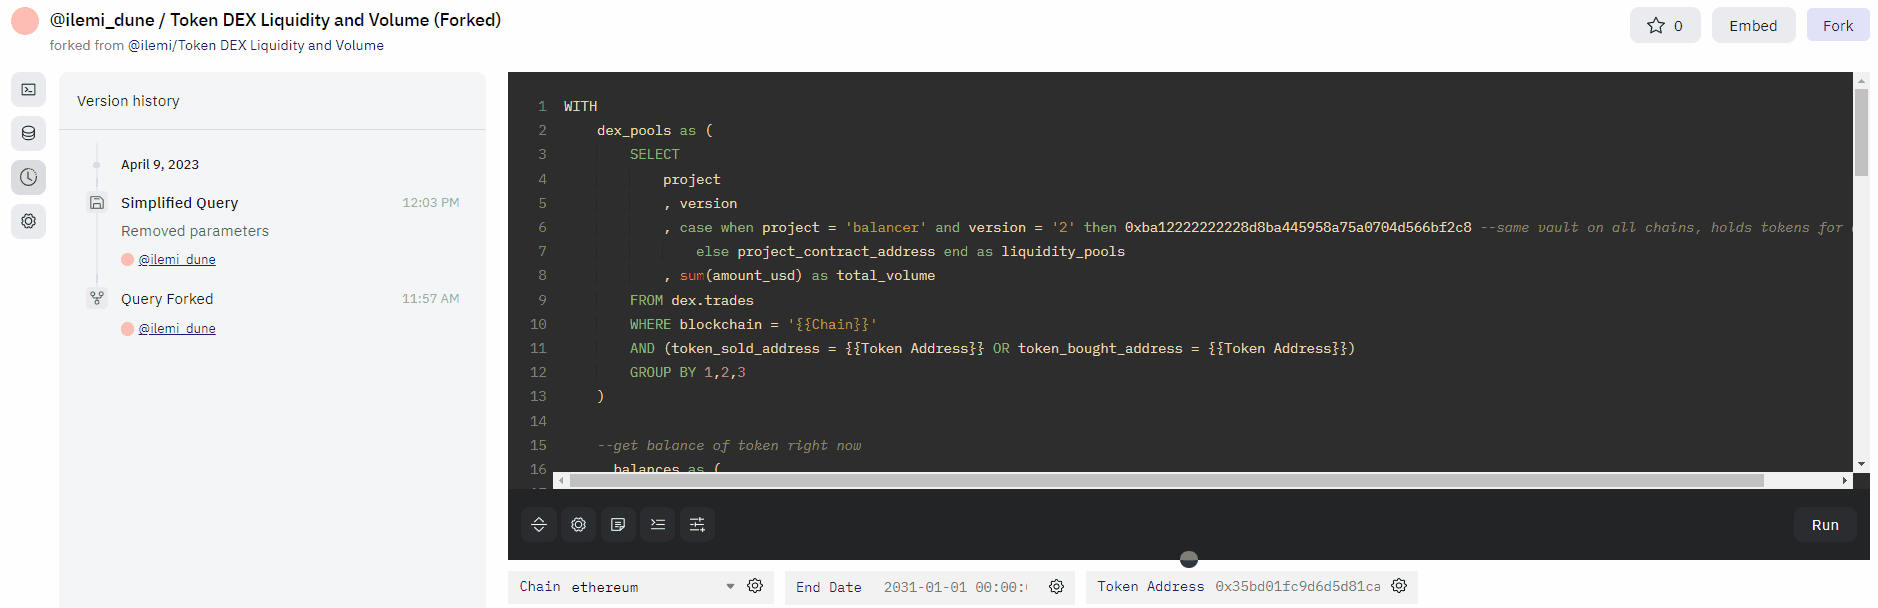Click WHERE blockchain code line
The width and height of the screenshot is (1878, 608).
coord(753,324)
